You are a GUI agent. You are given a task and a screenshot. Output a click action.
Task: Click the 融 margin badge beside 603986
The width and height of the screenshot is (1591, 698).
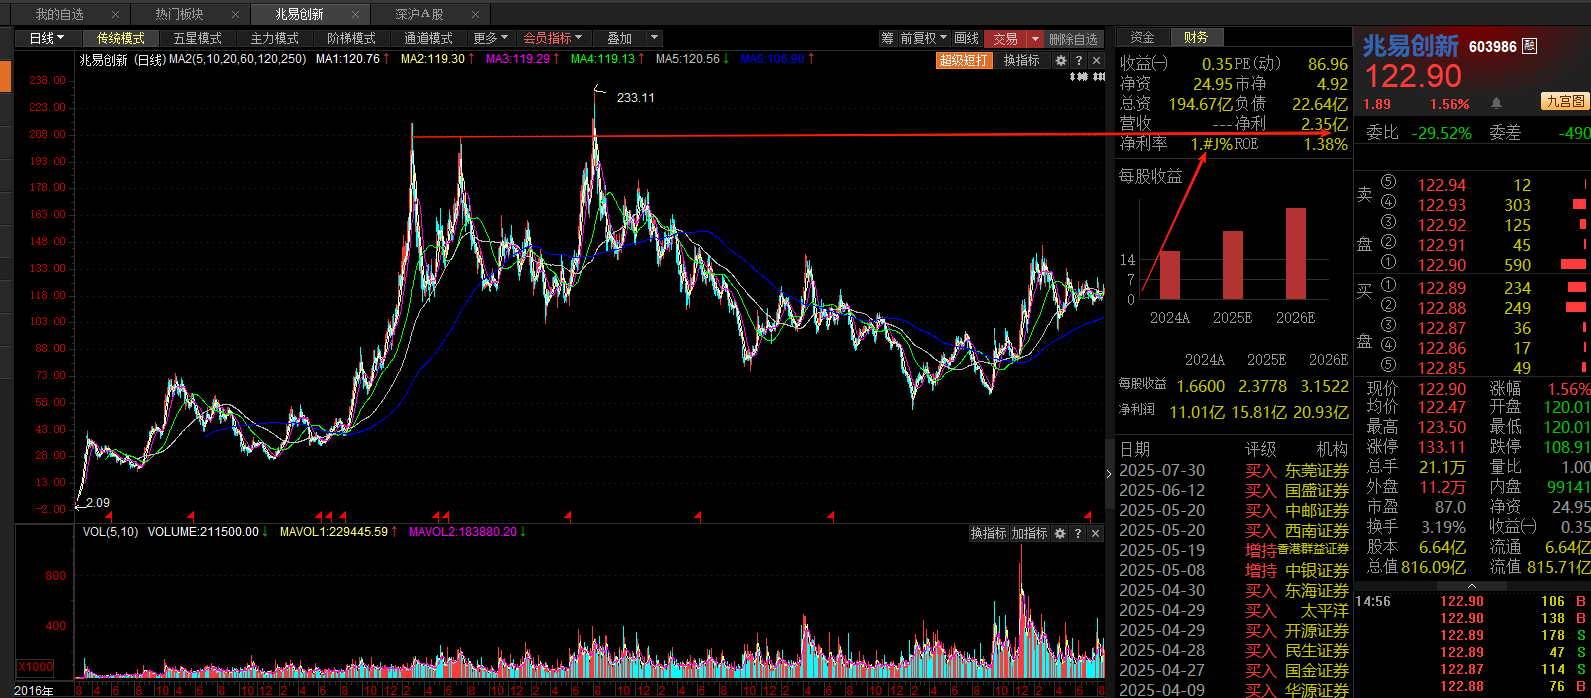tap(1529, 46)
